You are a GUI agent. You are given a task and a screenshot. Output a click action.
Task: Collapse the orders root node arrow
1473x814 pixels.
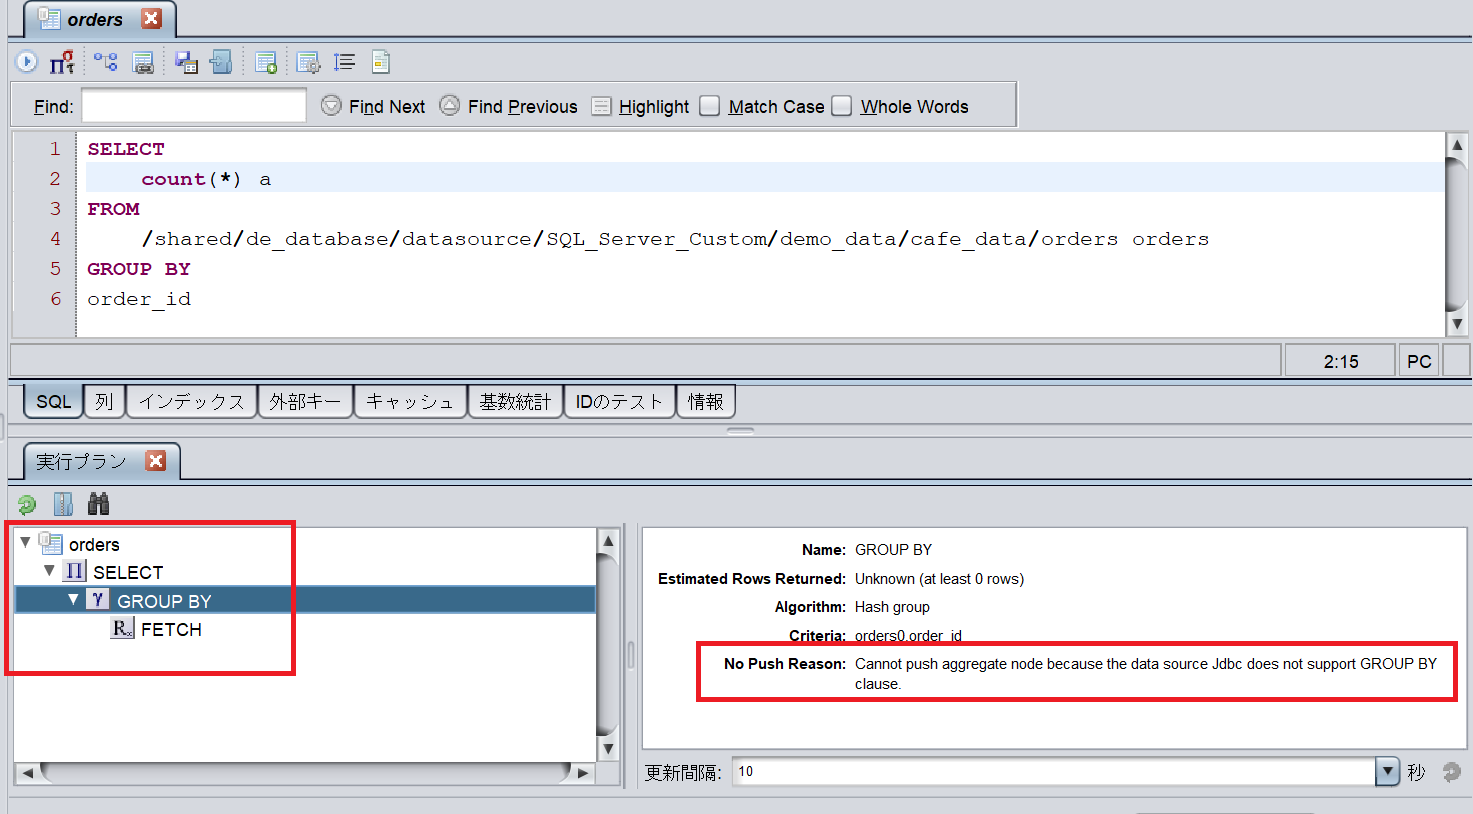pos(25,542)
